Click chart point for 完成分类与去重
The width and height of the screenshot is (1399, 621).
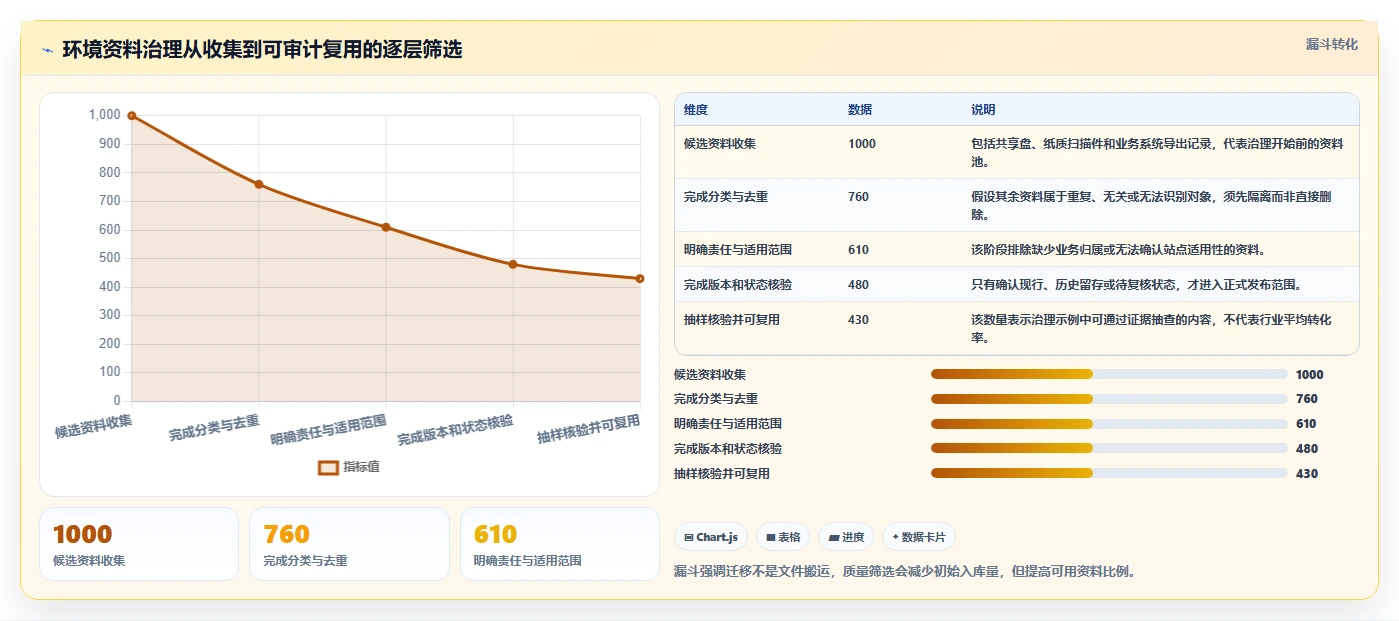click(259, 184)
